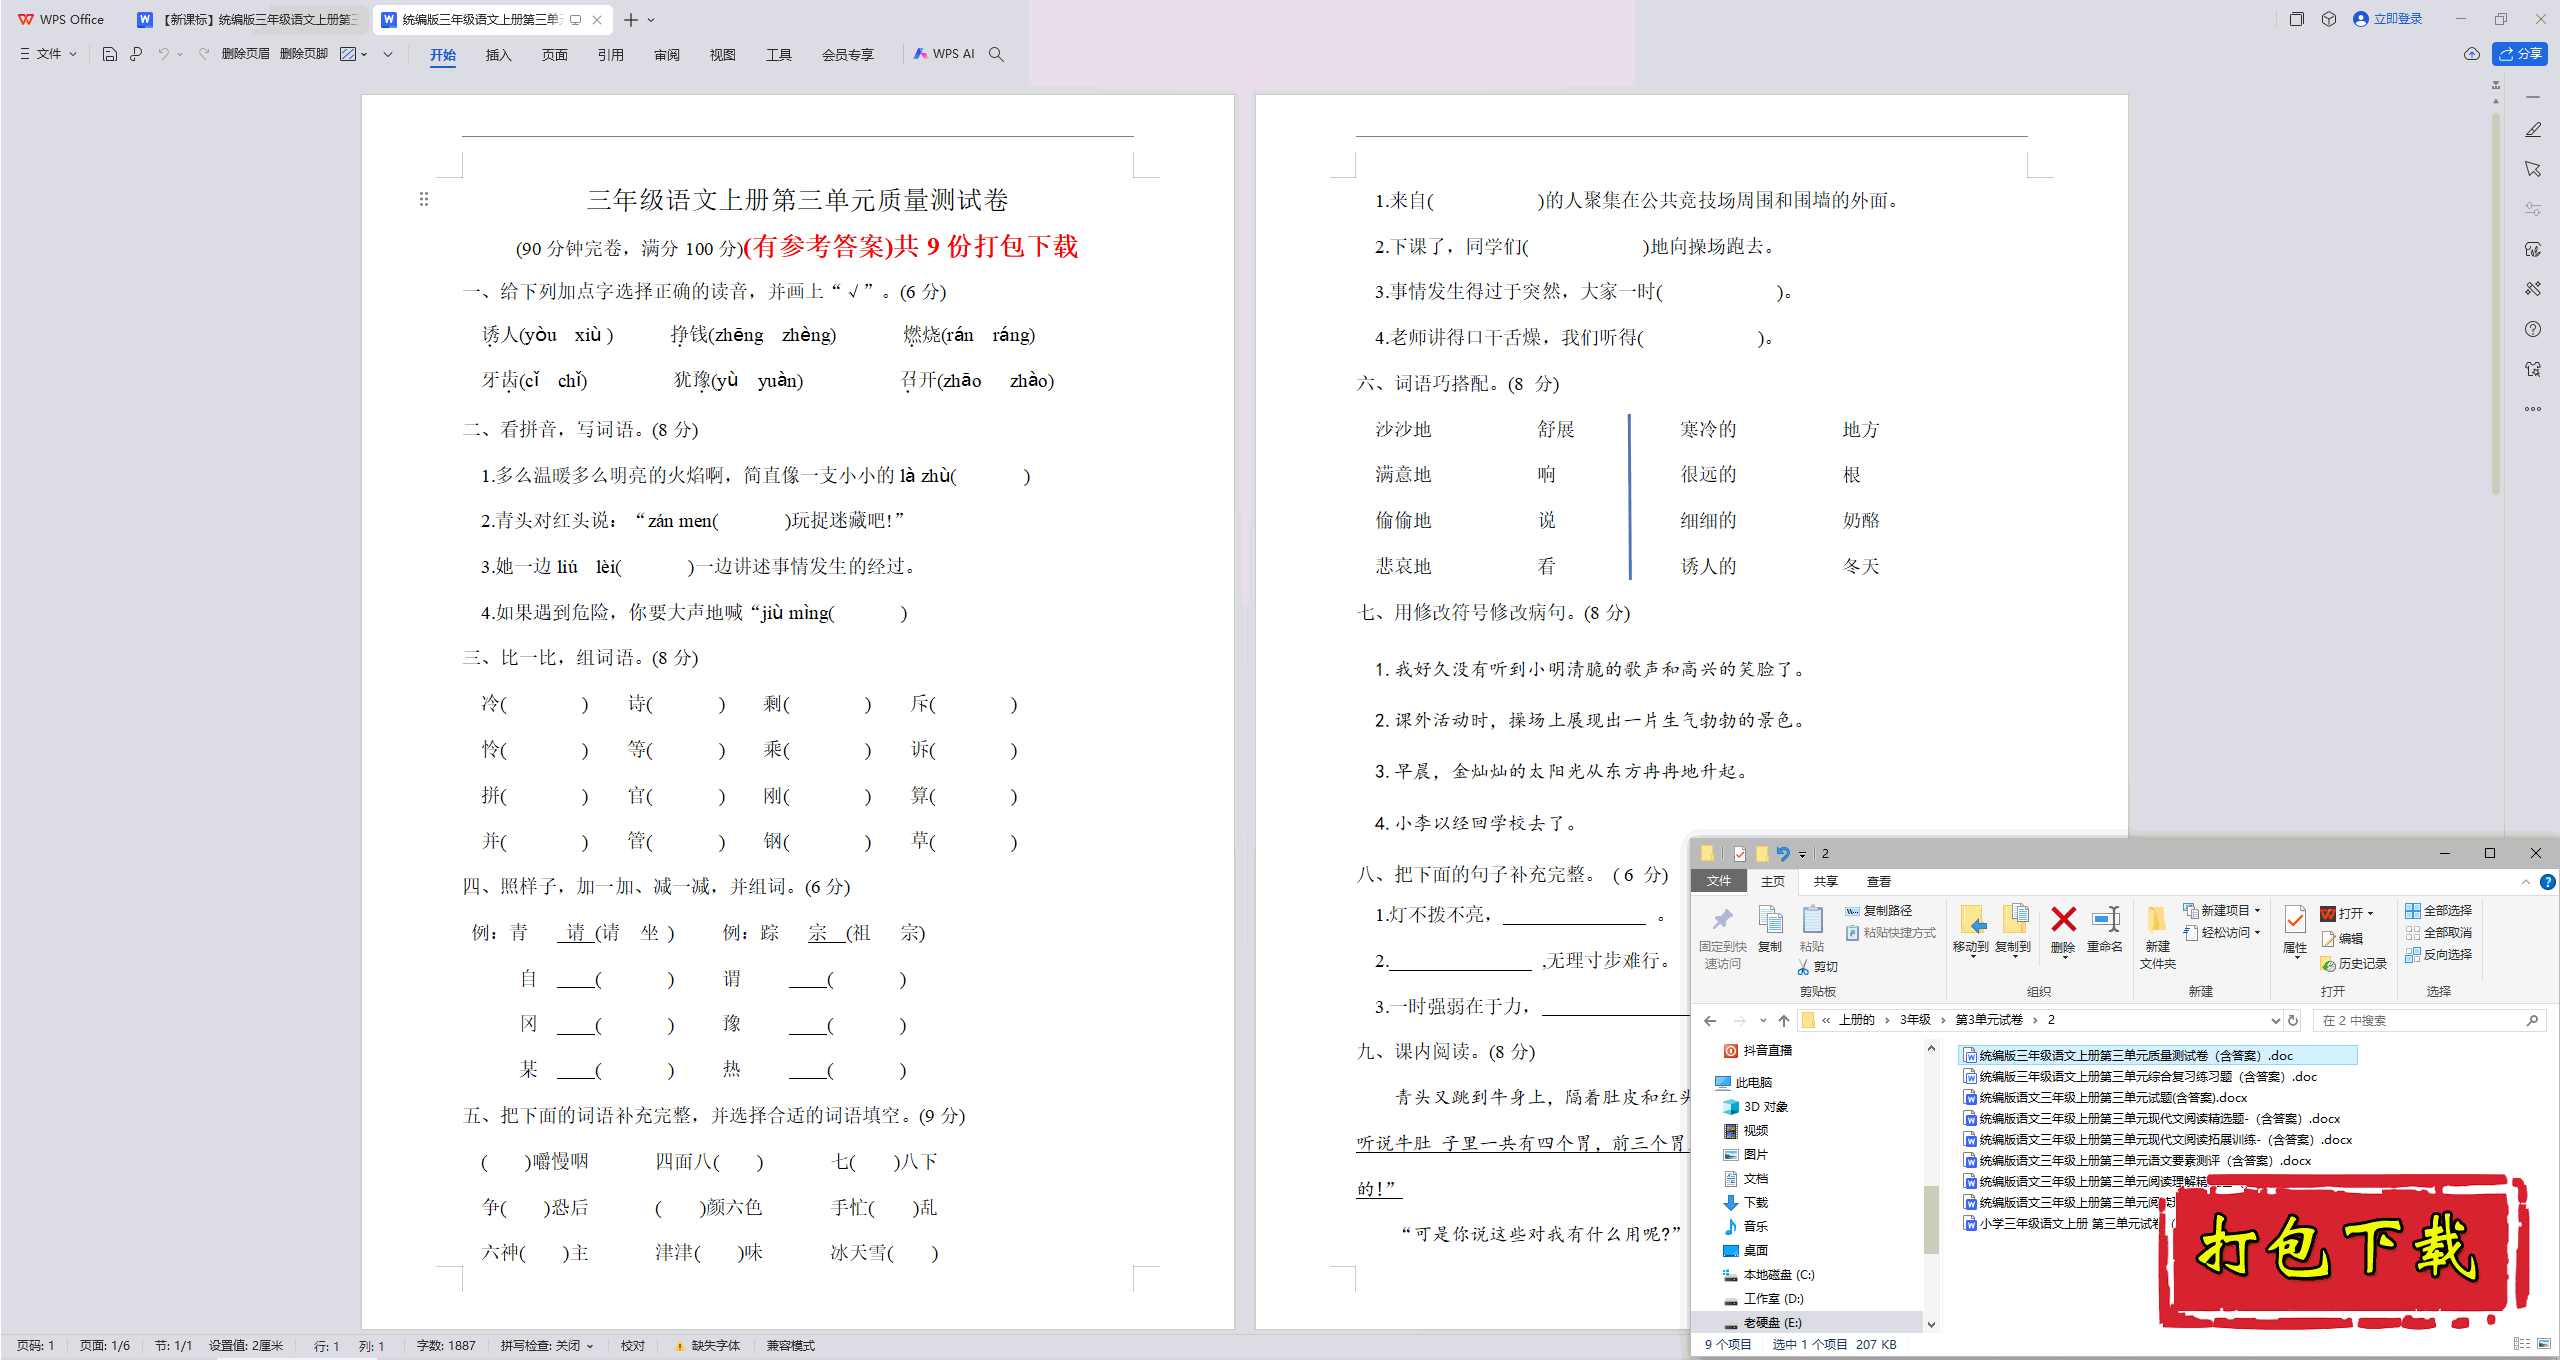Open the 视图 tab in WPS
Image resolution: width=2560 pixels, height=1360 pixels.
click(722, 55)
